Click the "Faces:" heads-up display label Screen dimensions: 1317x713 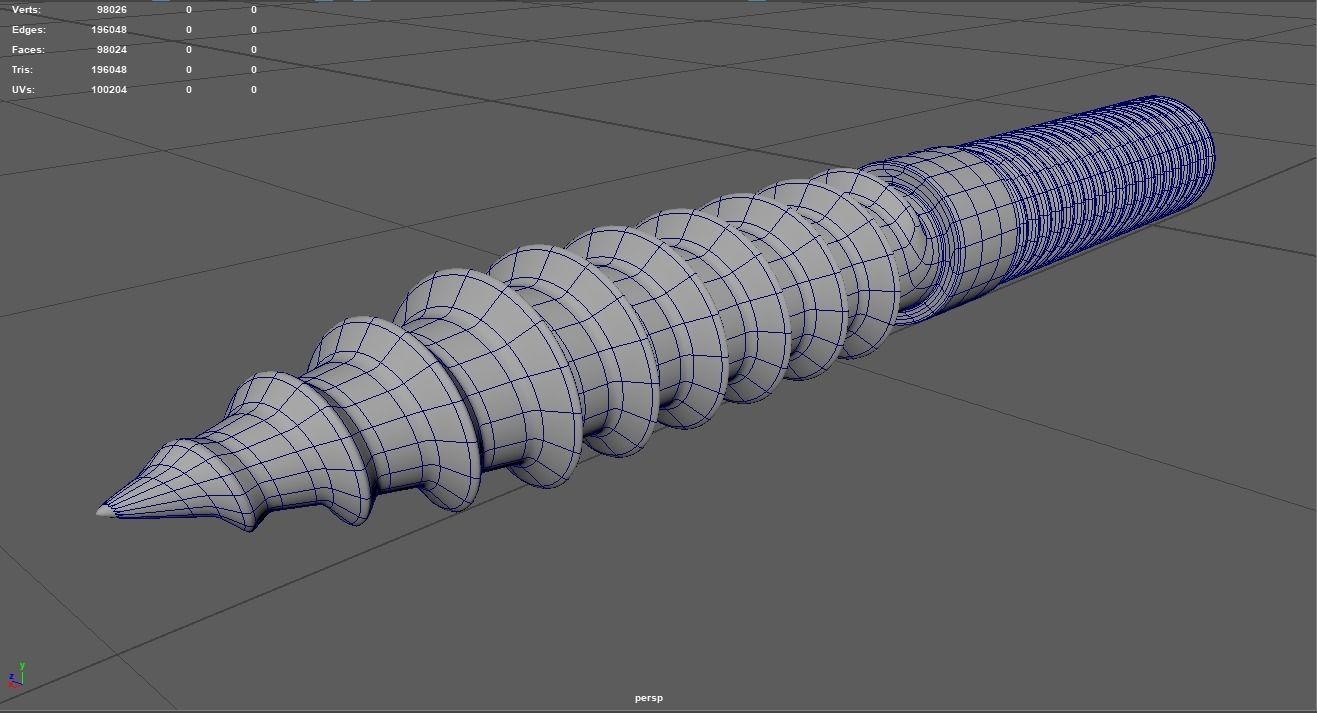coord(28,49)
